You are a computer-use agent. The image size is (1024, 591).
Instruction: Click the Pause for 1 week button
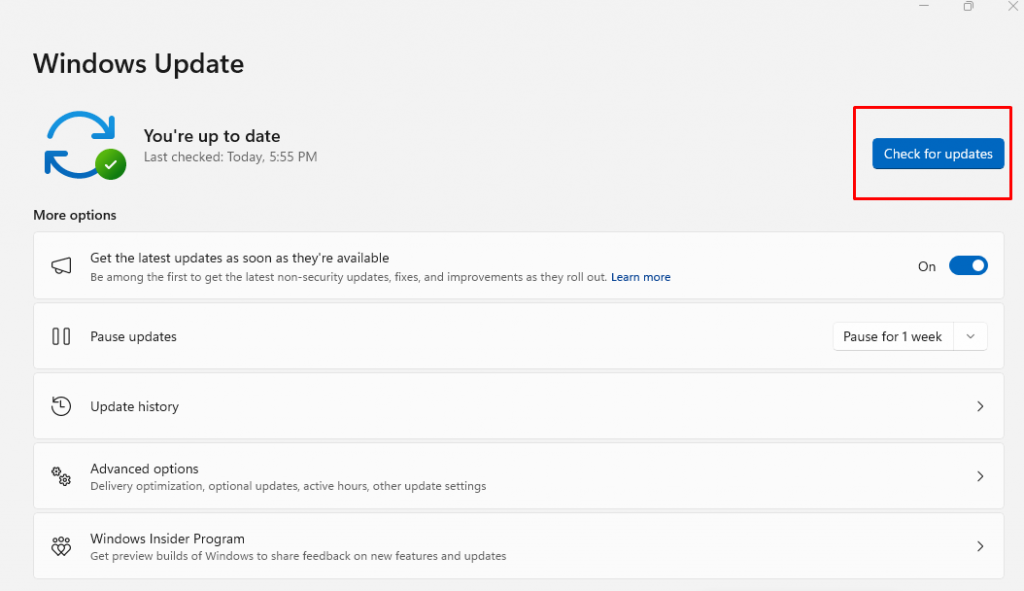pos(892,337)
